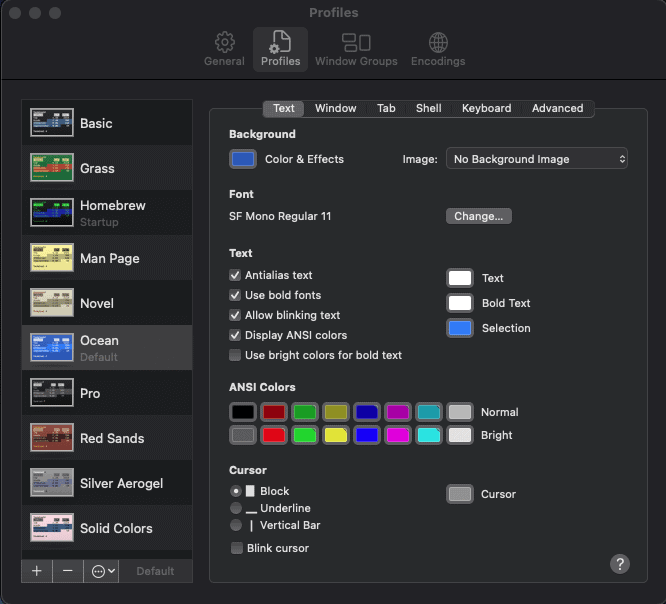The width and height of the screenshot is (666, 604).
Task: Click the minus icon to remove profile
Action: click(67, 571)
